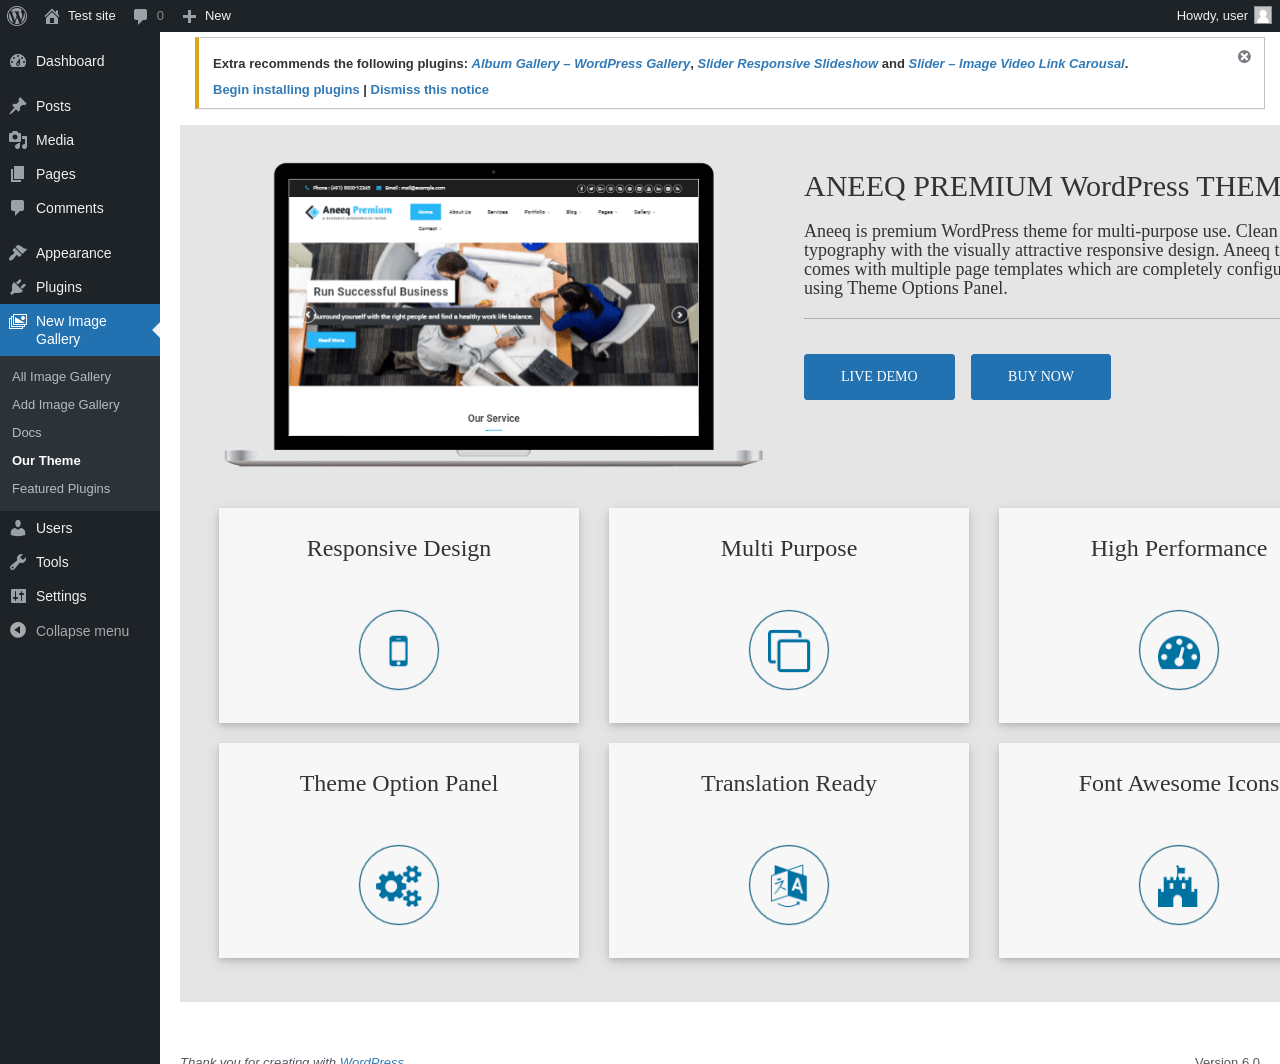Select Our Theme submenu item
Image resolution: width=1280 pixels, height=1064 pixels.
point(46,461)
